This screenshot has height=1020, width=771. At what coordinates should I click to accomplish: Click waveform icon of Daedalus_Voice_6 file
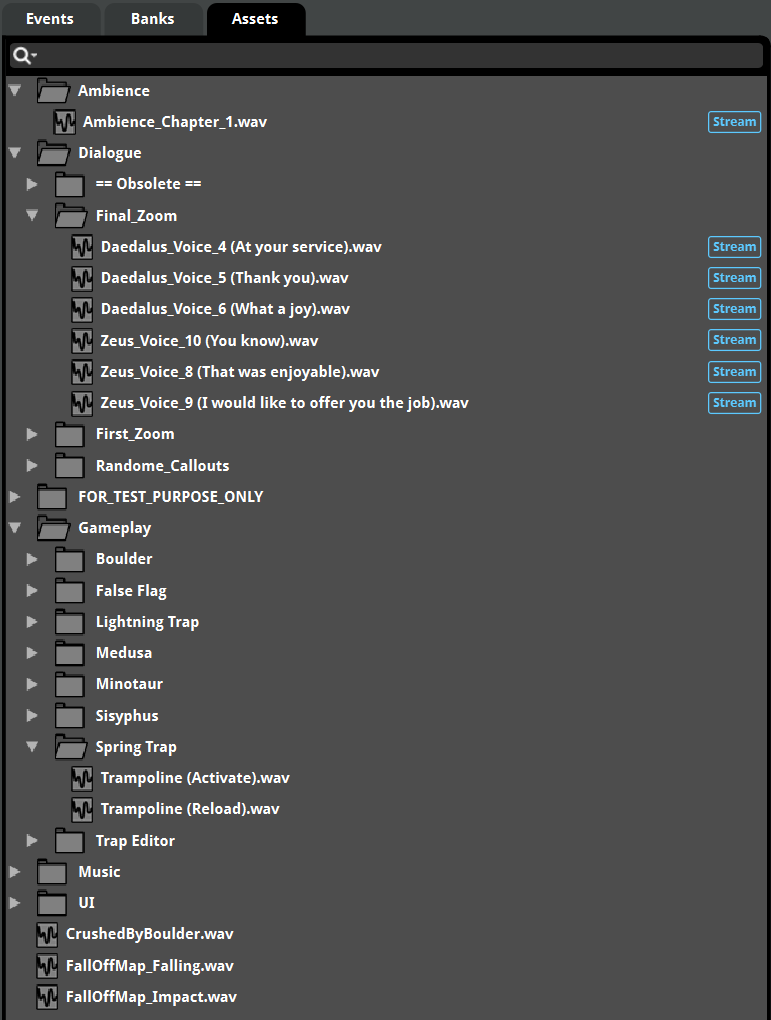click(x=82, y=309)
